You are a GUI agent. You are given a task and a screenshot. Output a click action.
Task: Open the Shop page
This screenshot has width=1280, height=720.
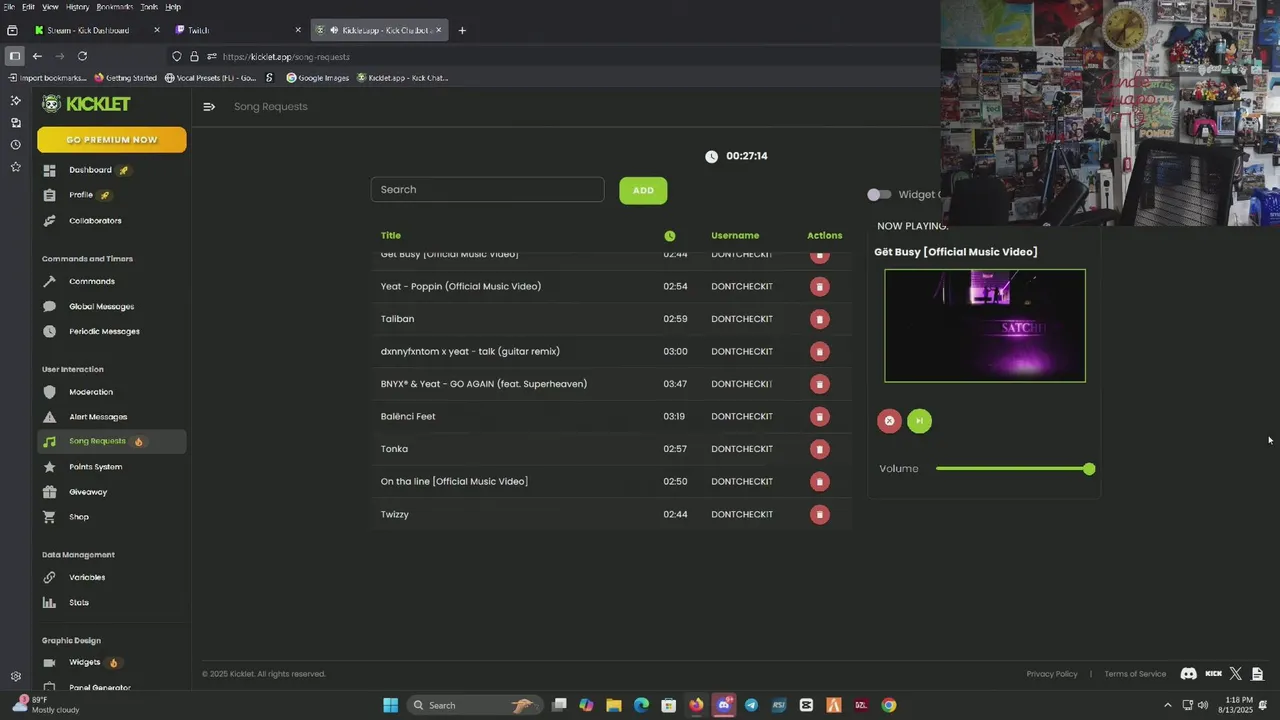[112, 517]
